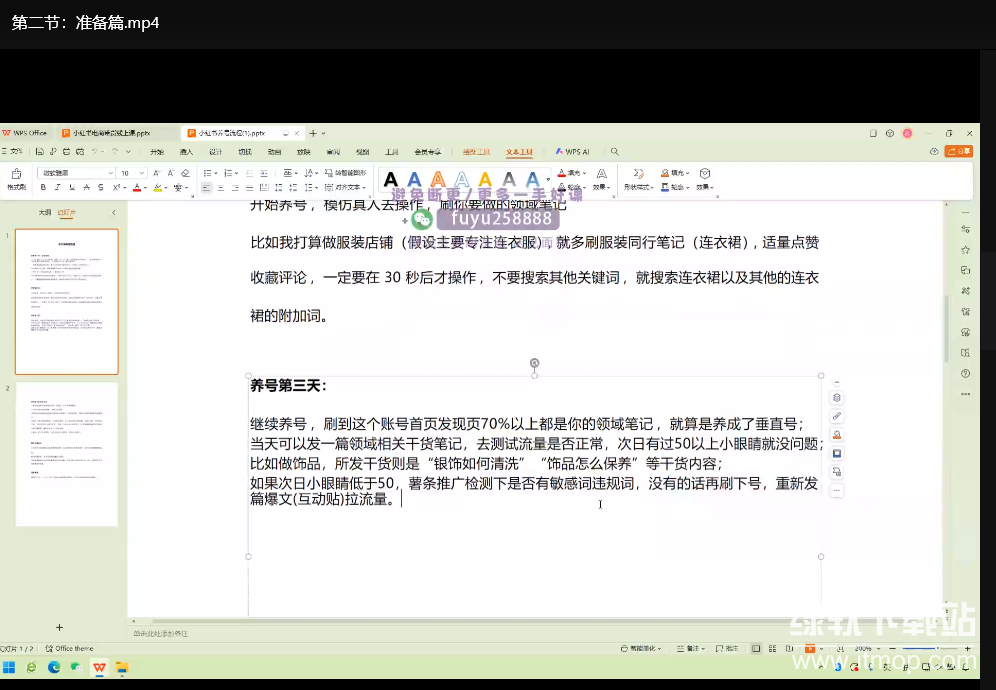This screenshot has height=690, width=996.
Task: Open the 文本工具 (Text Tools) tab
Action: click(519, 152)
